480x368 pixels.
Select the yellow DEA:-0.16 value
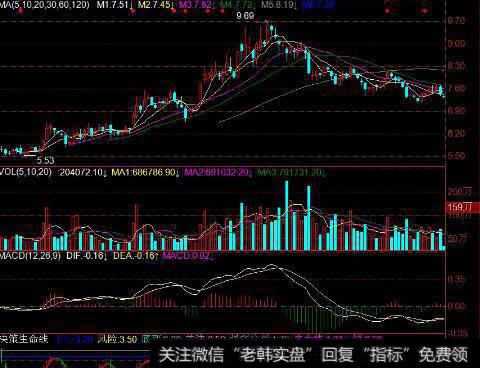(135, 256)
